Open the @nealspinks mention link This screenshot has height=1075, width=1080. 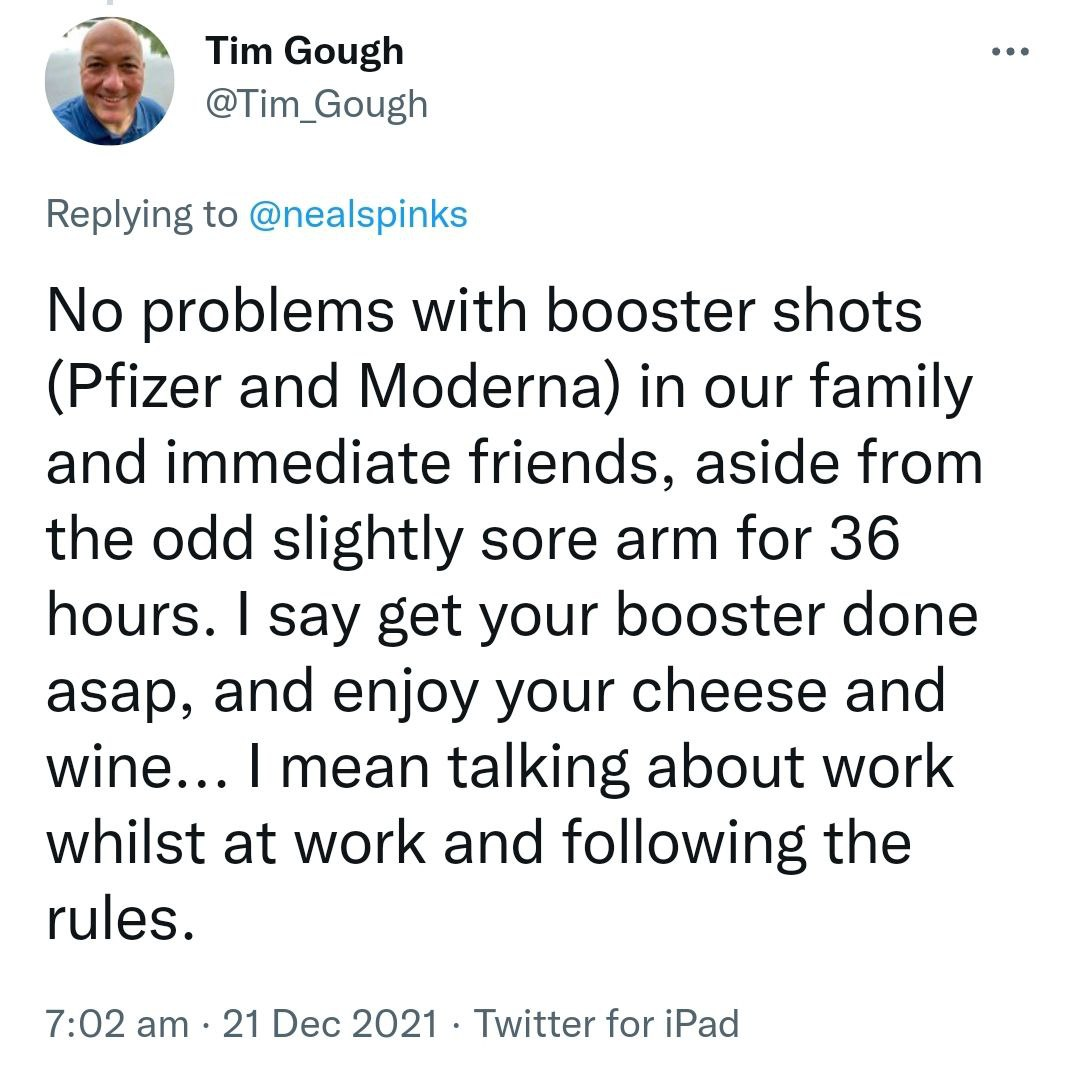[x=357, y=214]
